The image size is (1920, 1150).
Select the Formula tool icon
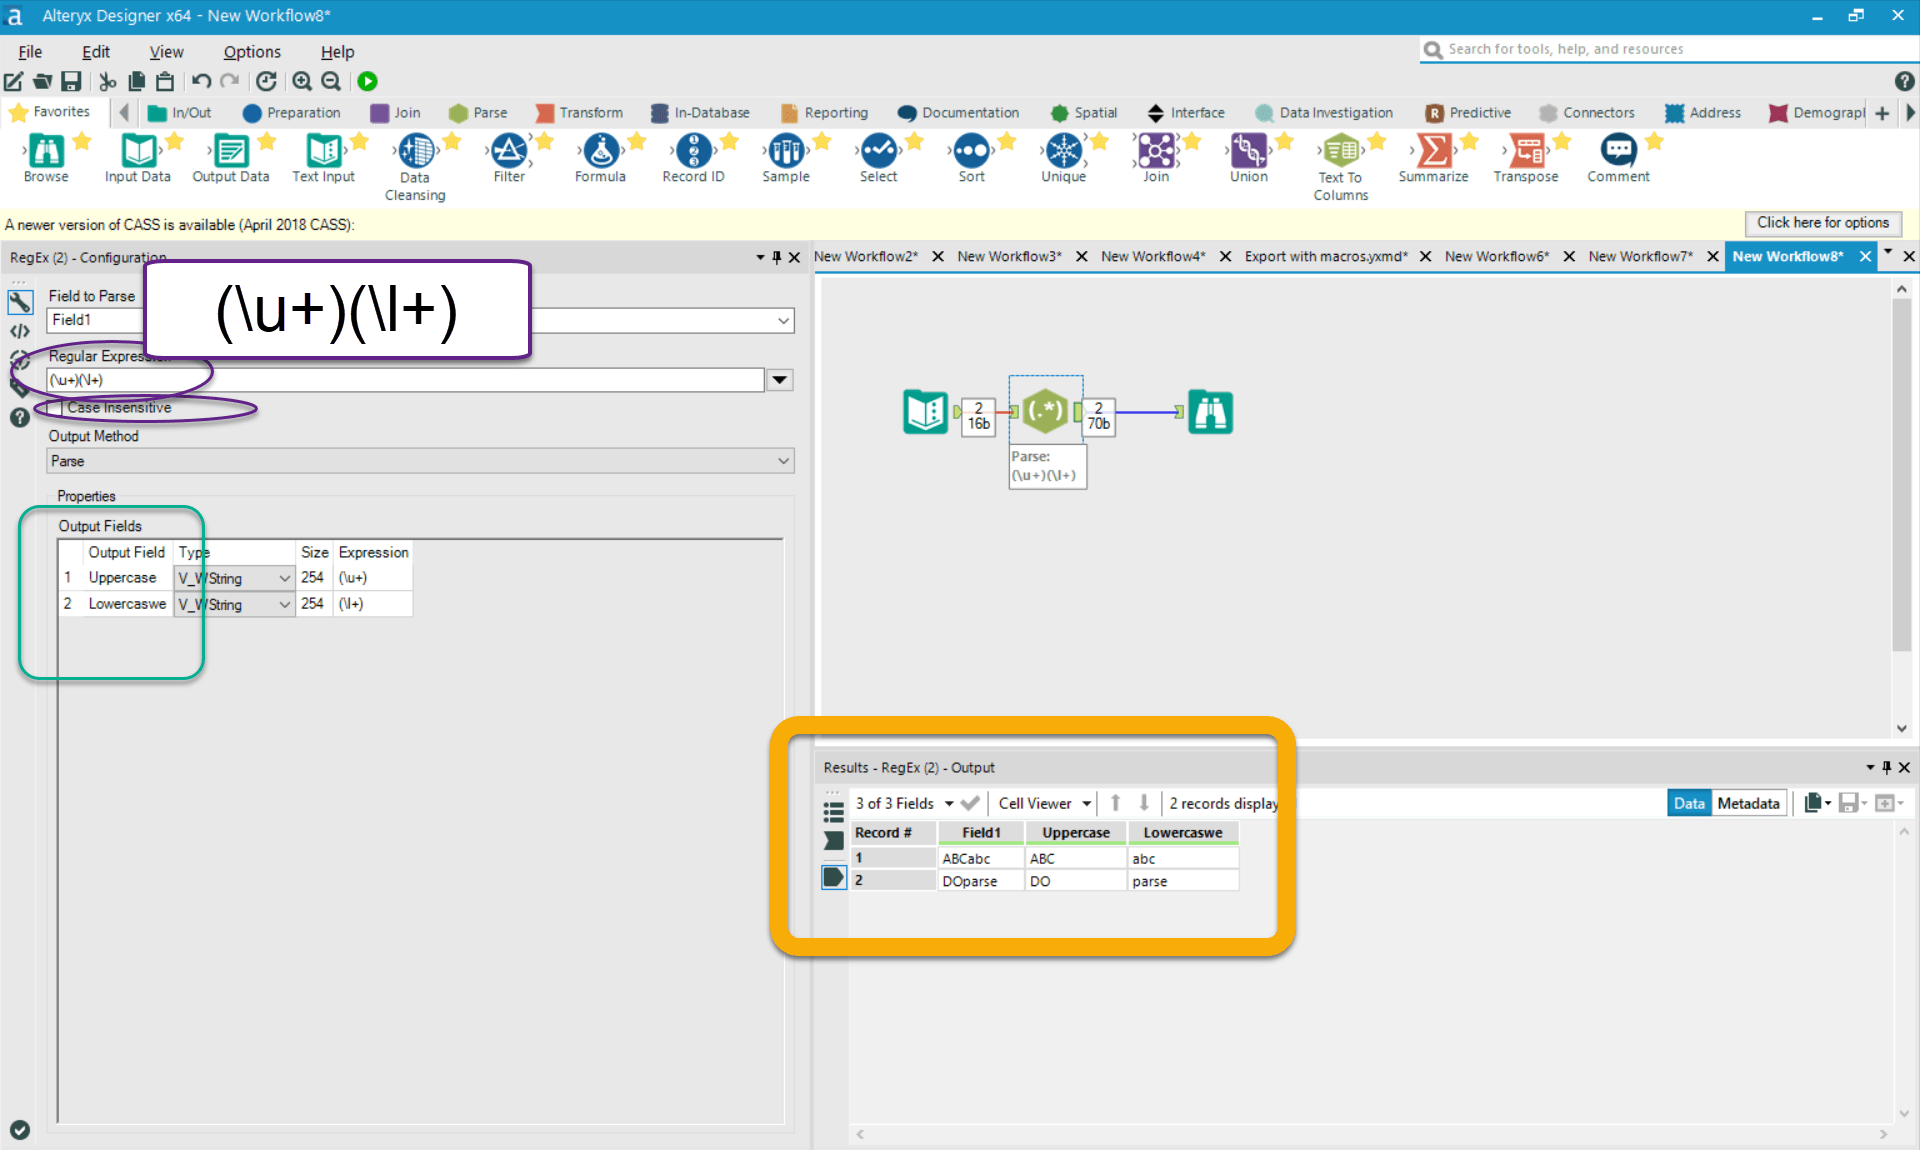tap(601, 151)
